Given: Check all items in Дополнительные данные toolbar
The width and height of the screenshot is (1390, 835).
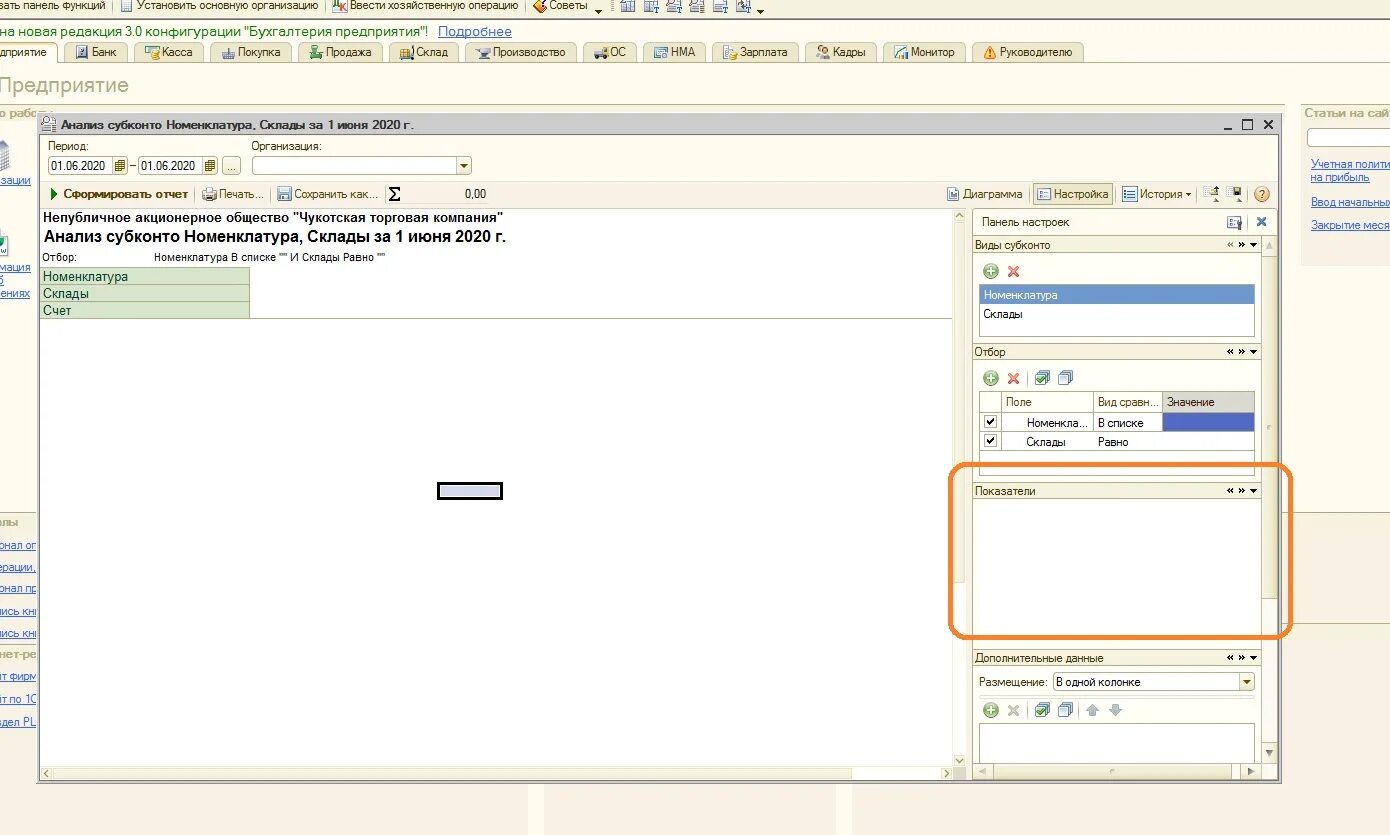Looking at the screenshot, I should coord(1042,710).
